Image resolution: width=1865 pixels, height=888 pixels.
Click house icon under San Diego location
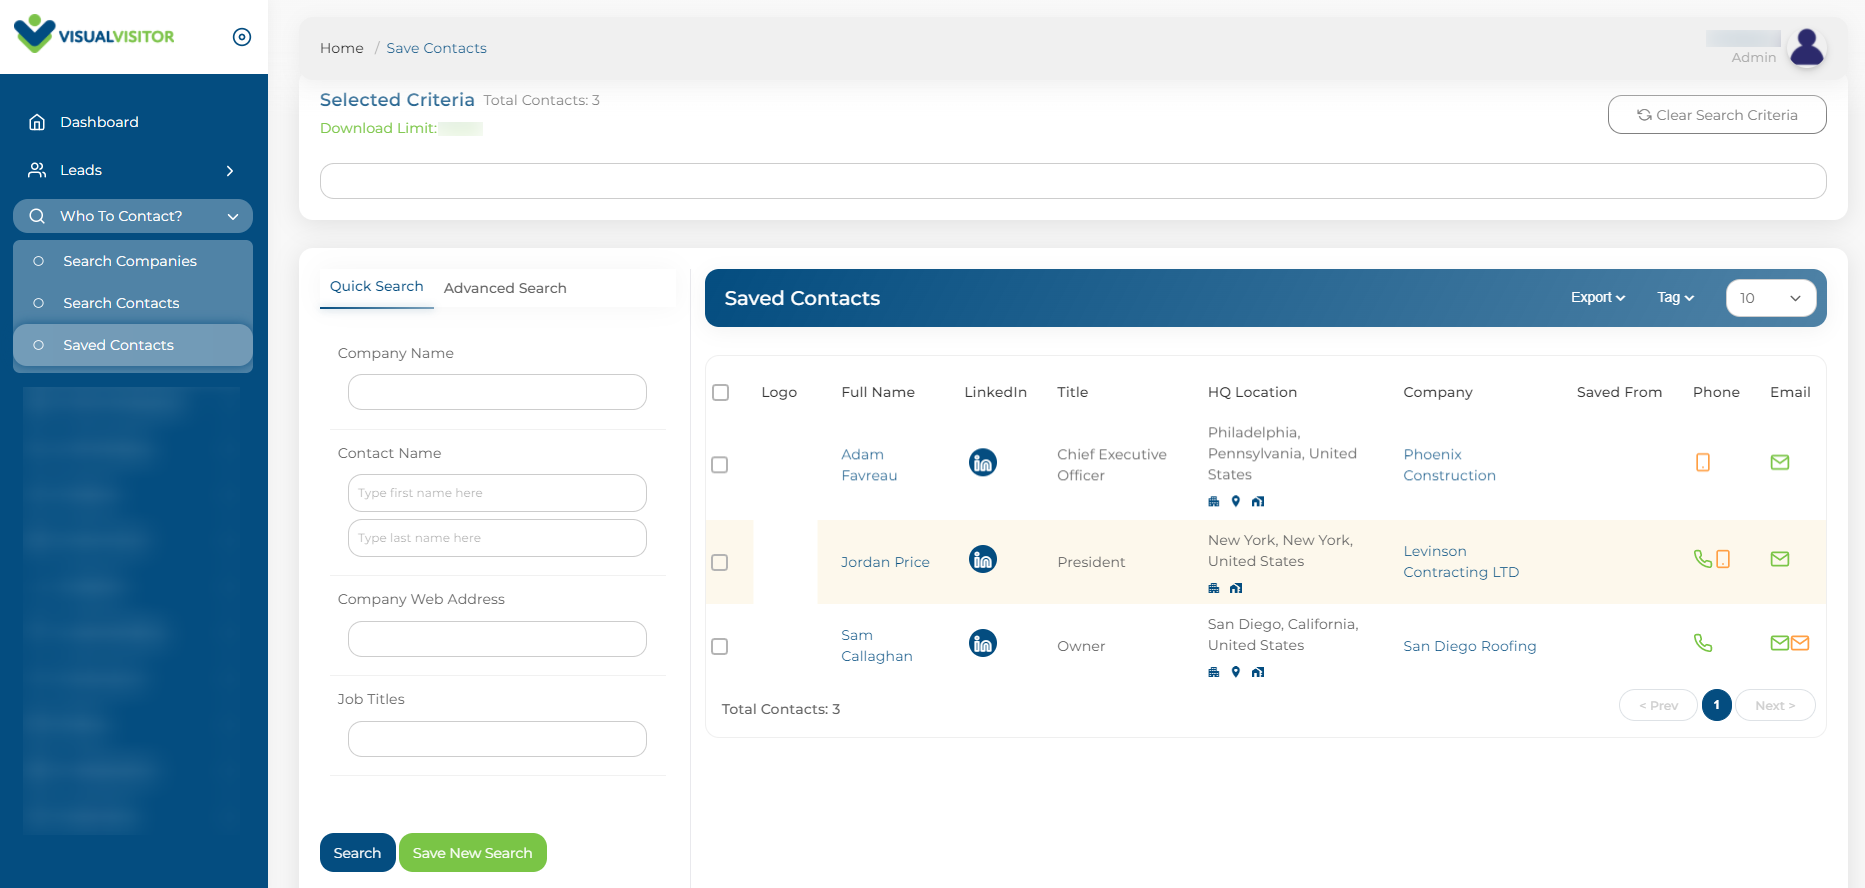1258,672
